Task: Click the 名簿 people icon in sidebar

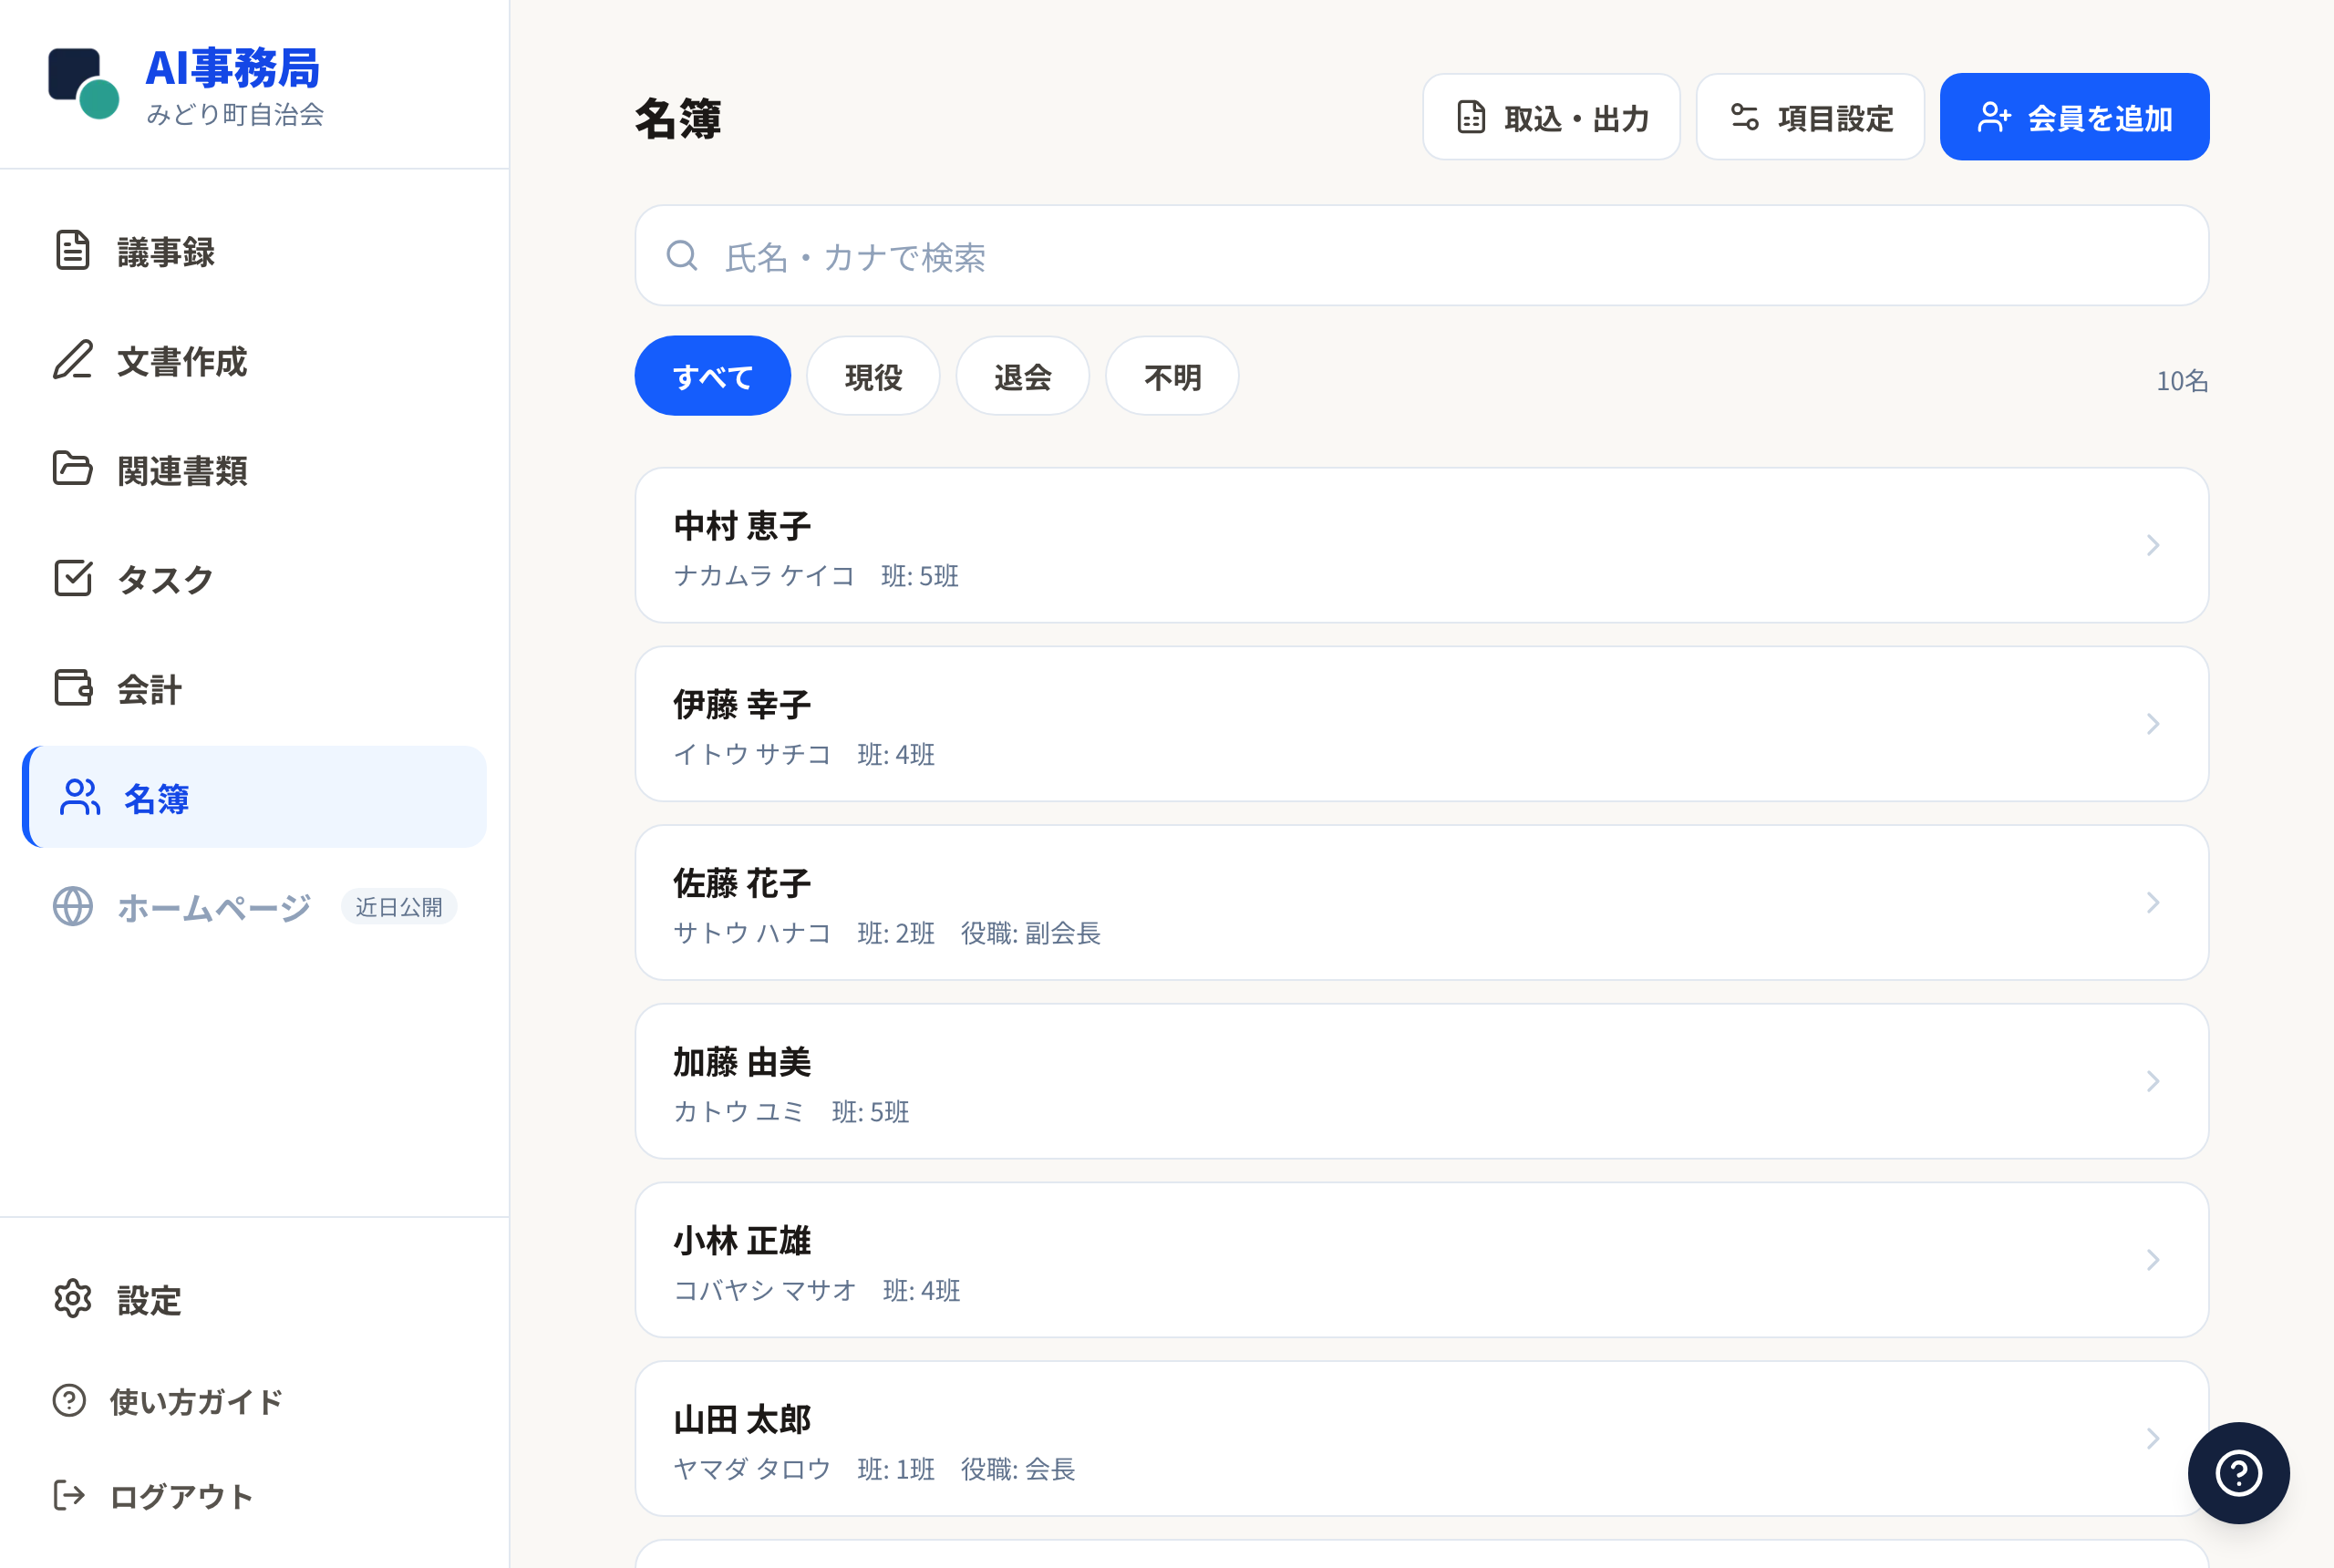Action: (79, 797)
